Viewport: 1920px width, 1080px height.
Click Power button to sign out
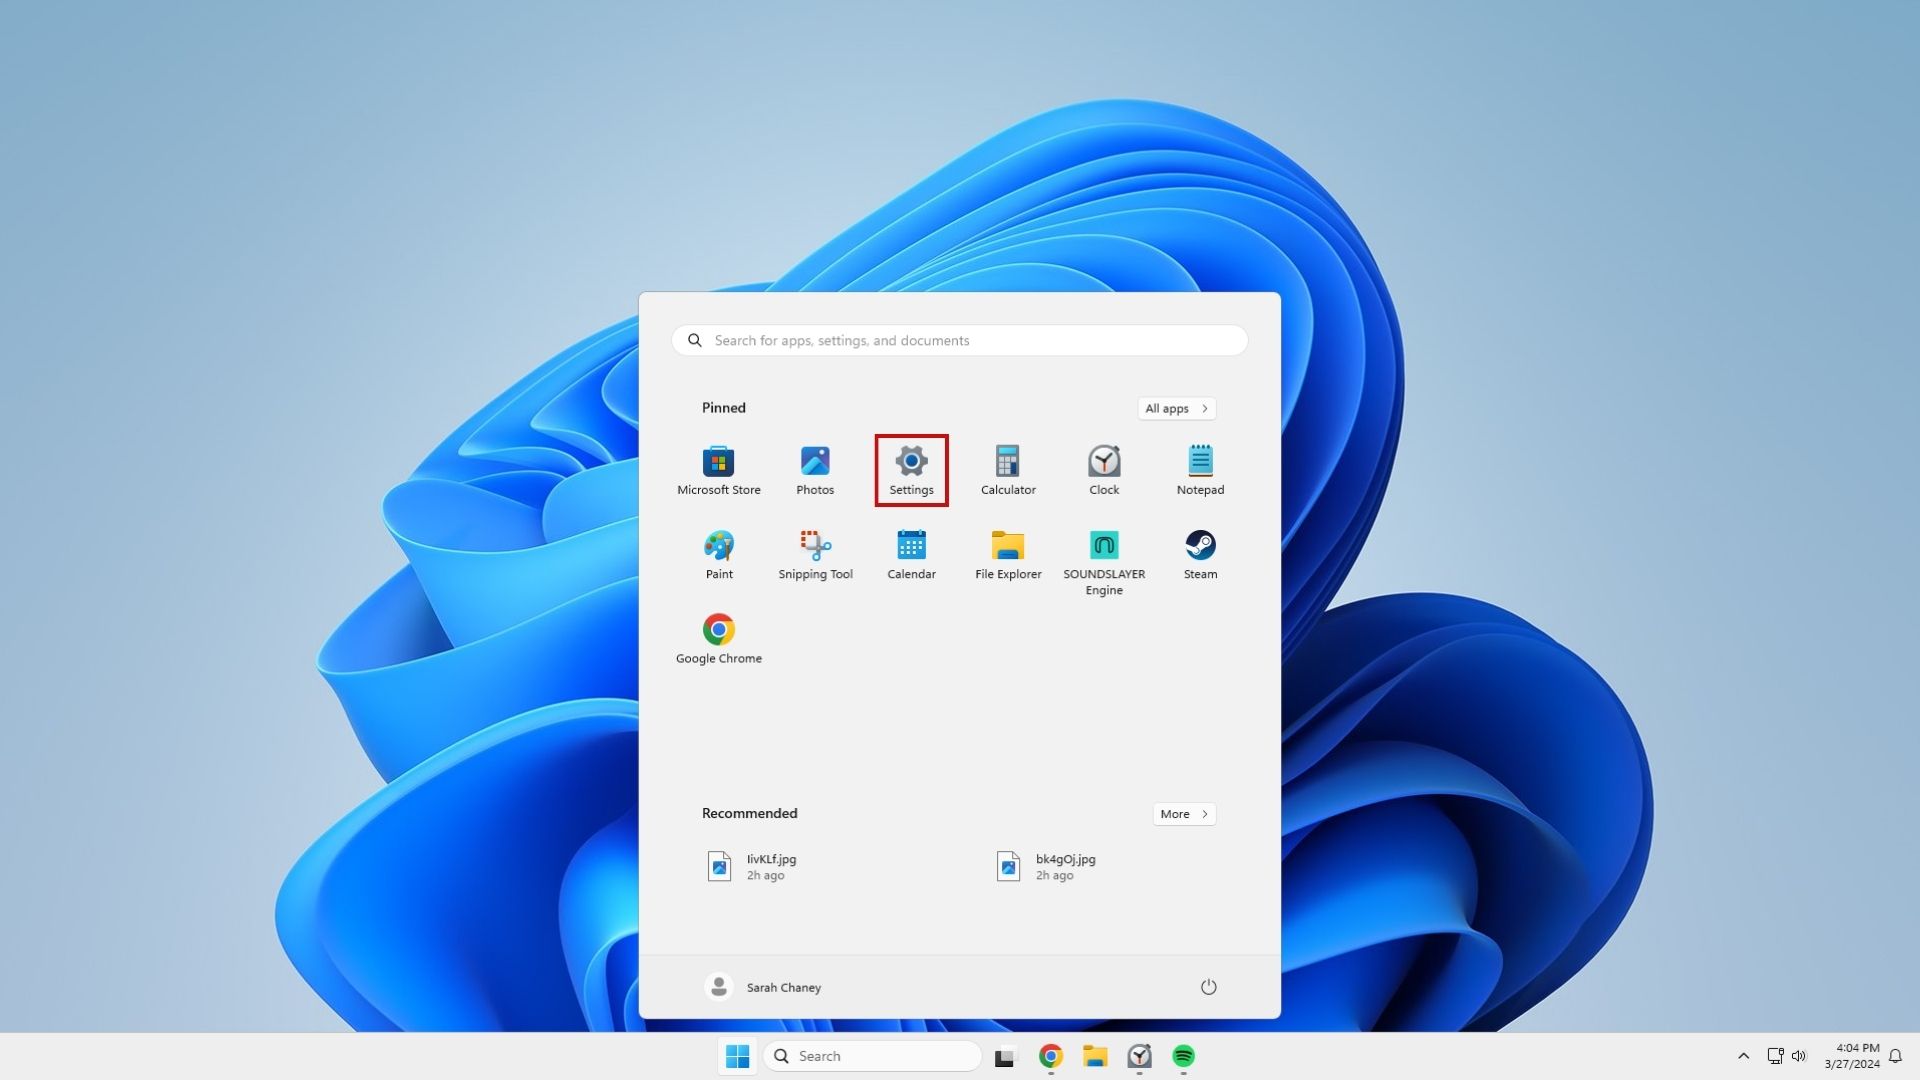click(1207, 986)
